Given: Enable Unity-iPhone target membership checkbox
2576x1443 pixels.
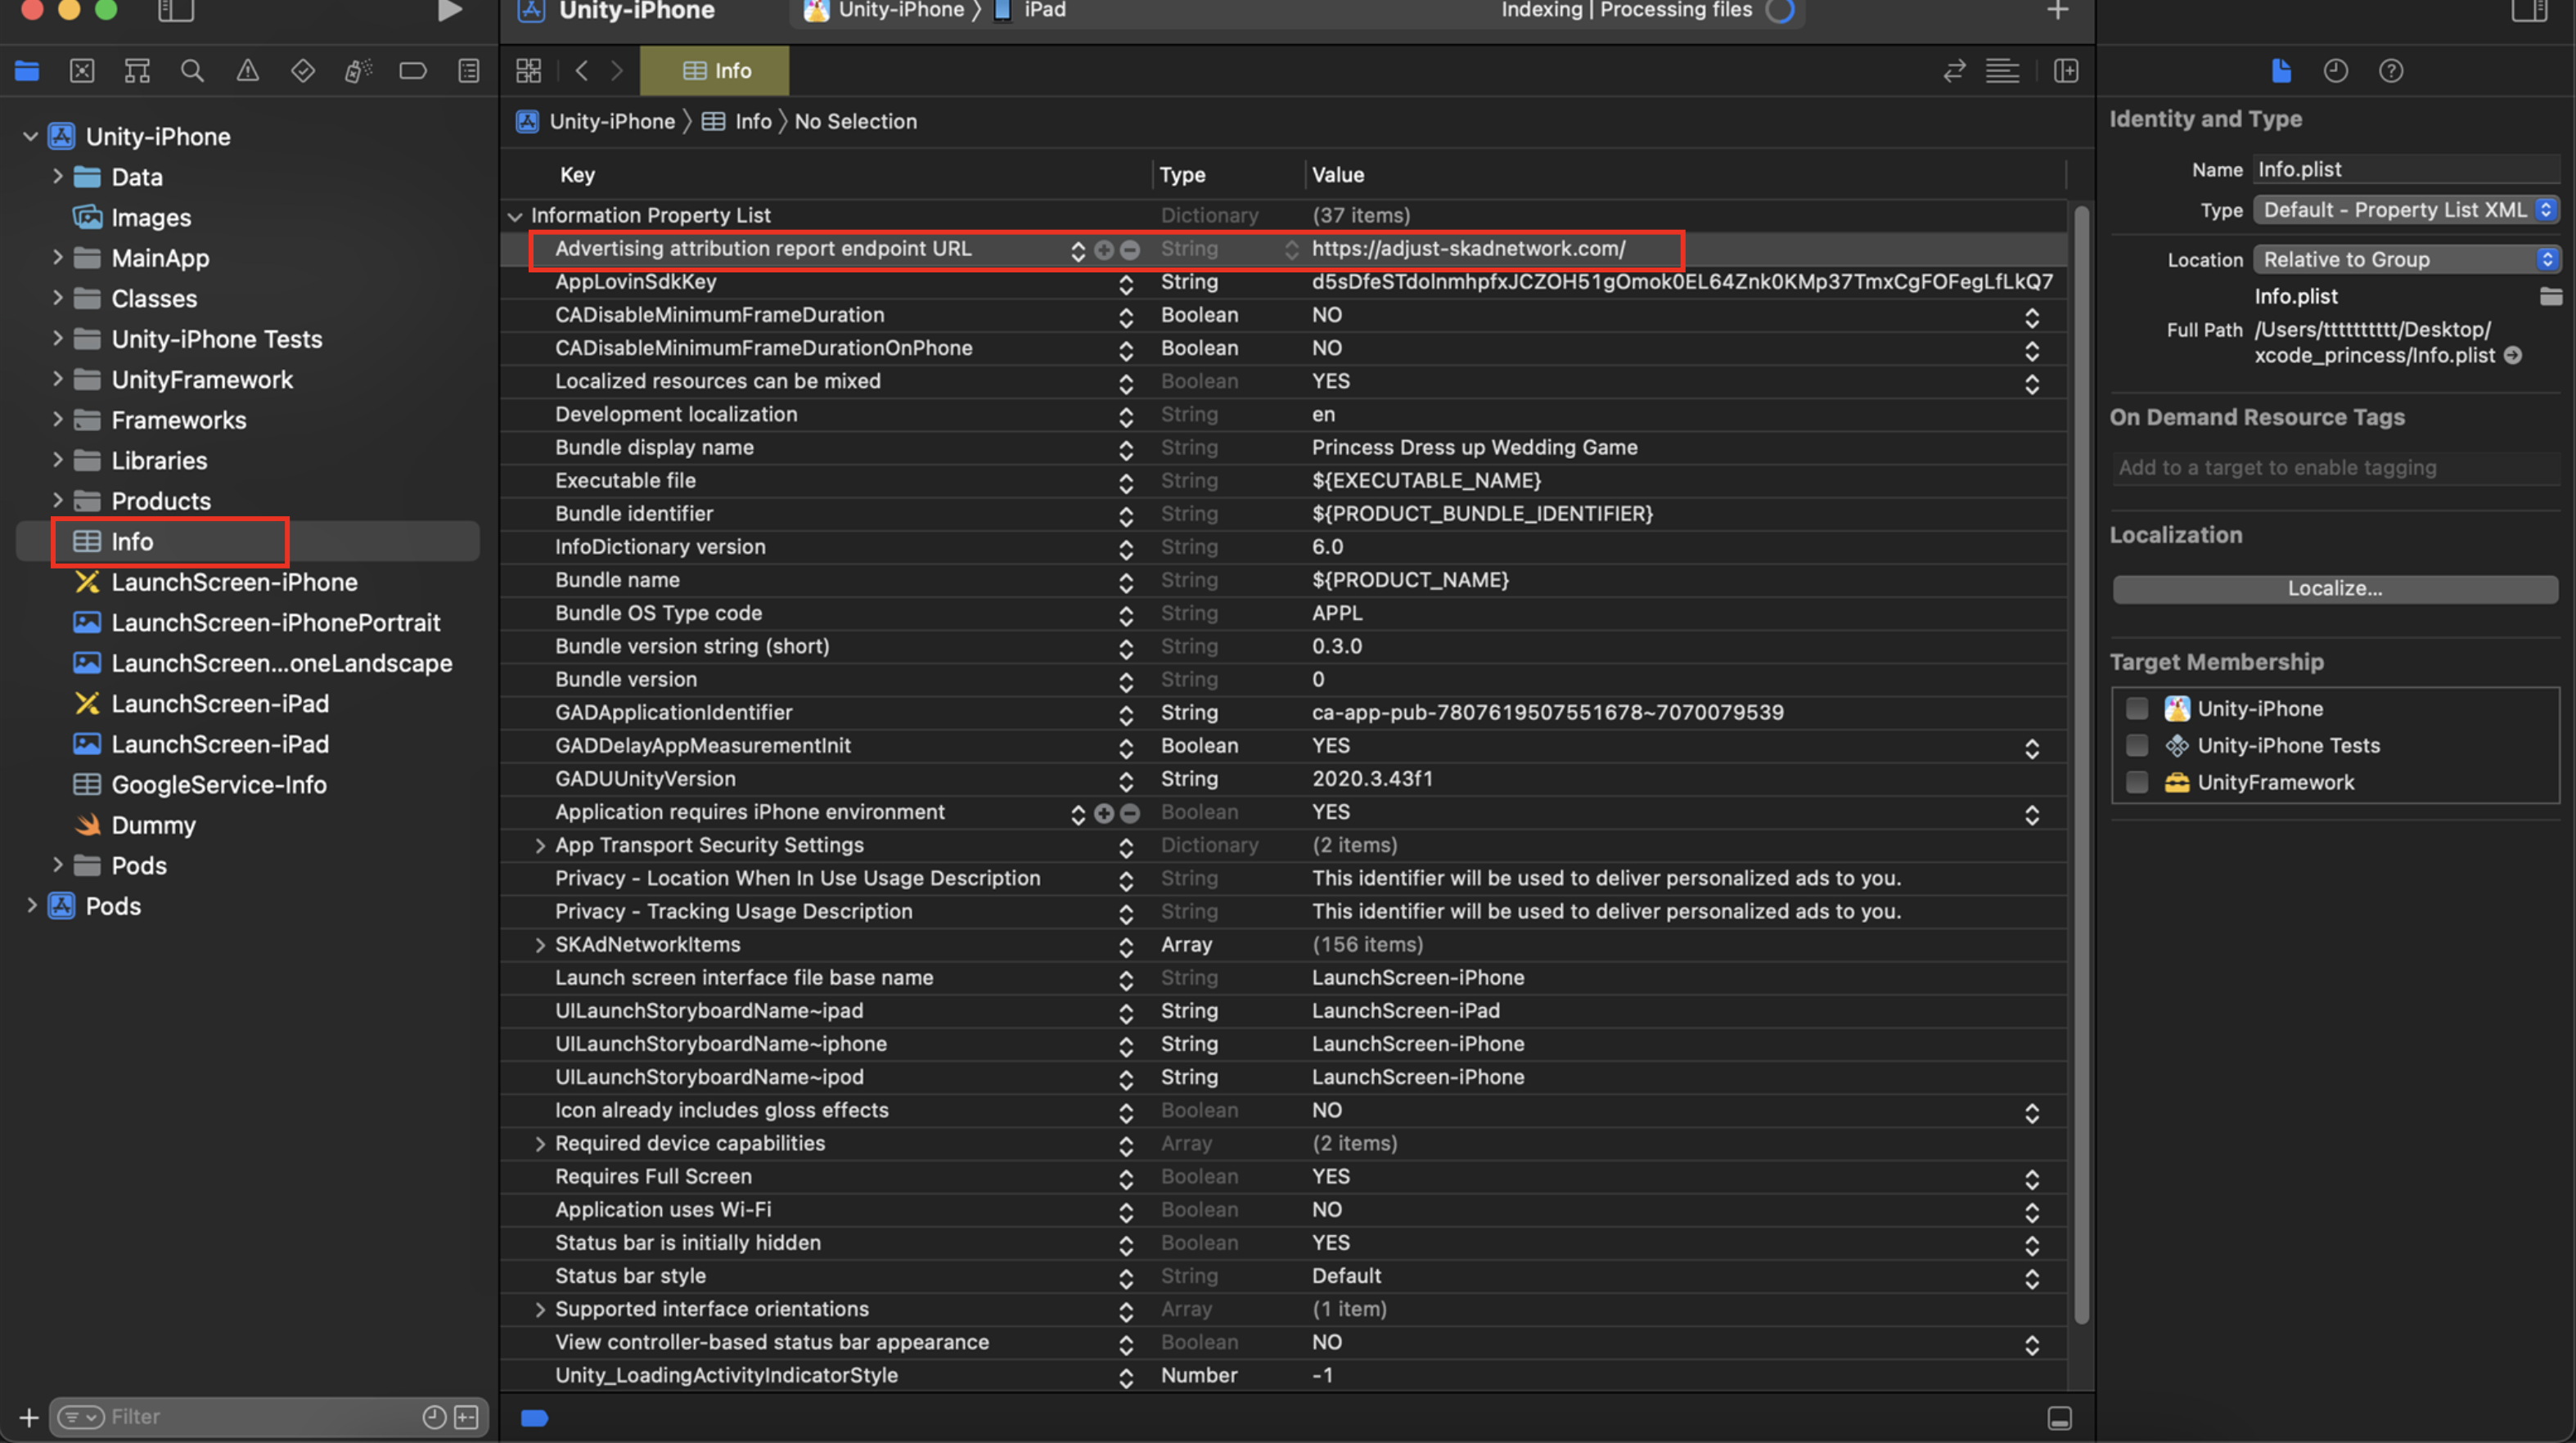Looking at the screenshot, I should (2137, 709).
